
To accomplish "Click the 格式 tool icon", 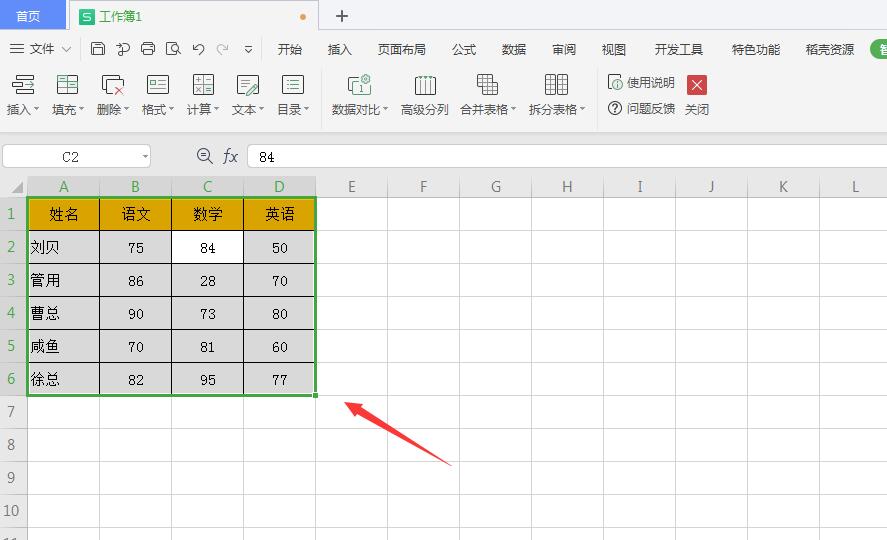I will point(158,85).
